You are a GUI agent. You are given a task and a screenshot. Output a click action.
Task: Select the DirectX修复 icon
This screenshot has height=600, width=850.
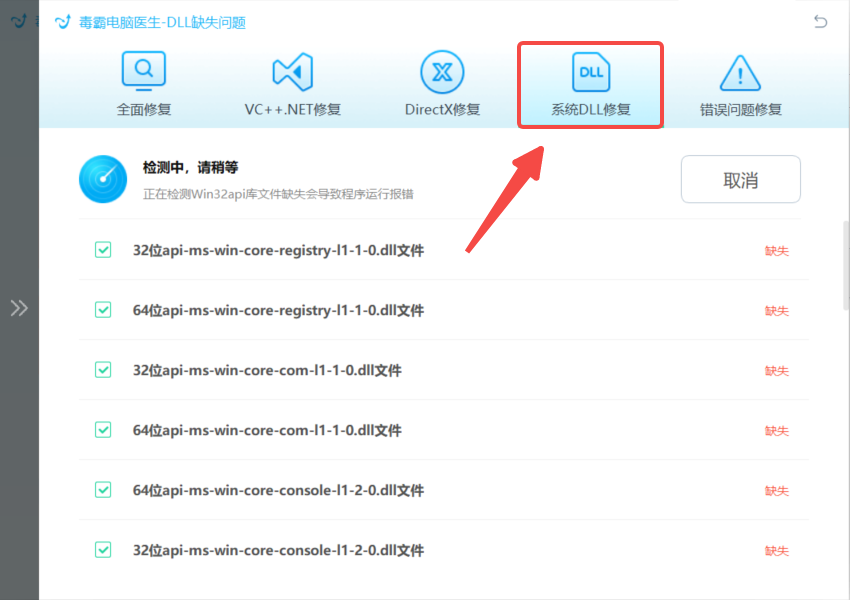pyautogui.click(x=442, y=72)
